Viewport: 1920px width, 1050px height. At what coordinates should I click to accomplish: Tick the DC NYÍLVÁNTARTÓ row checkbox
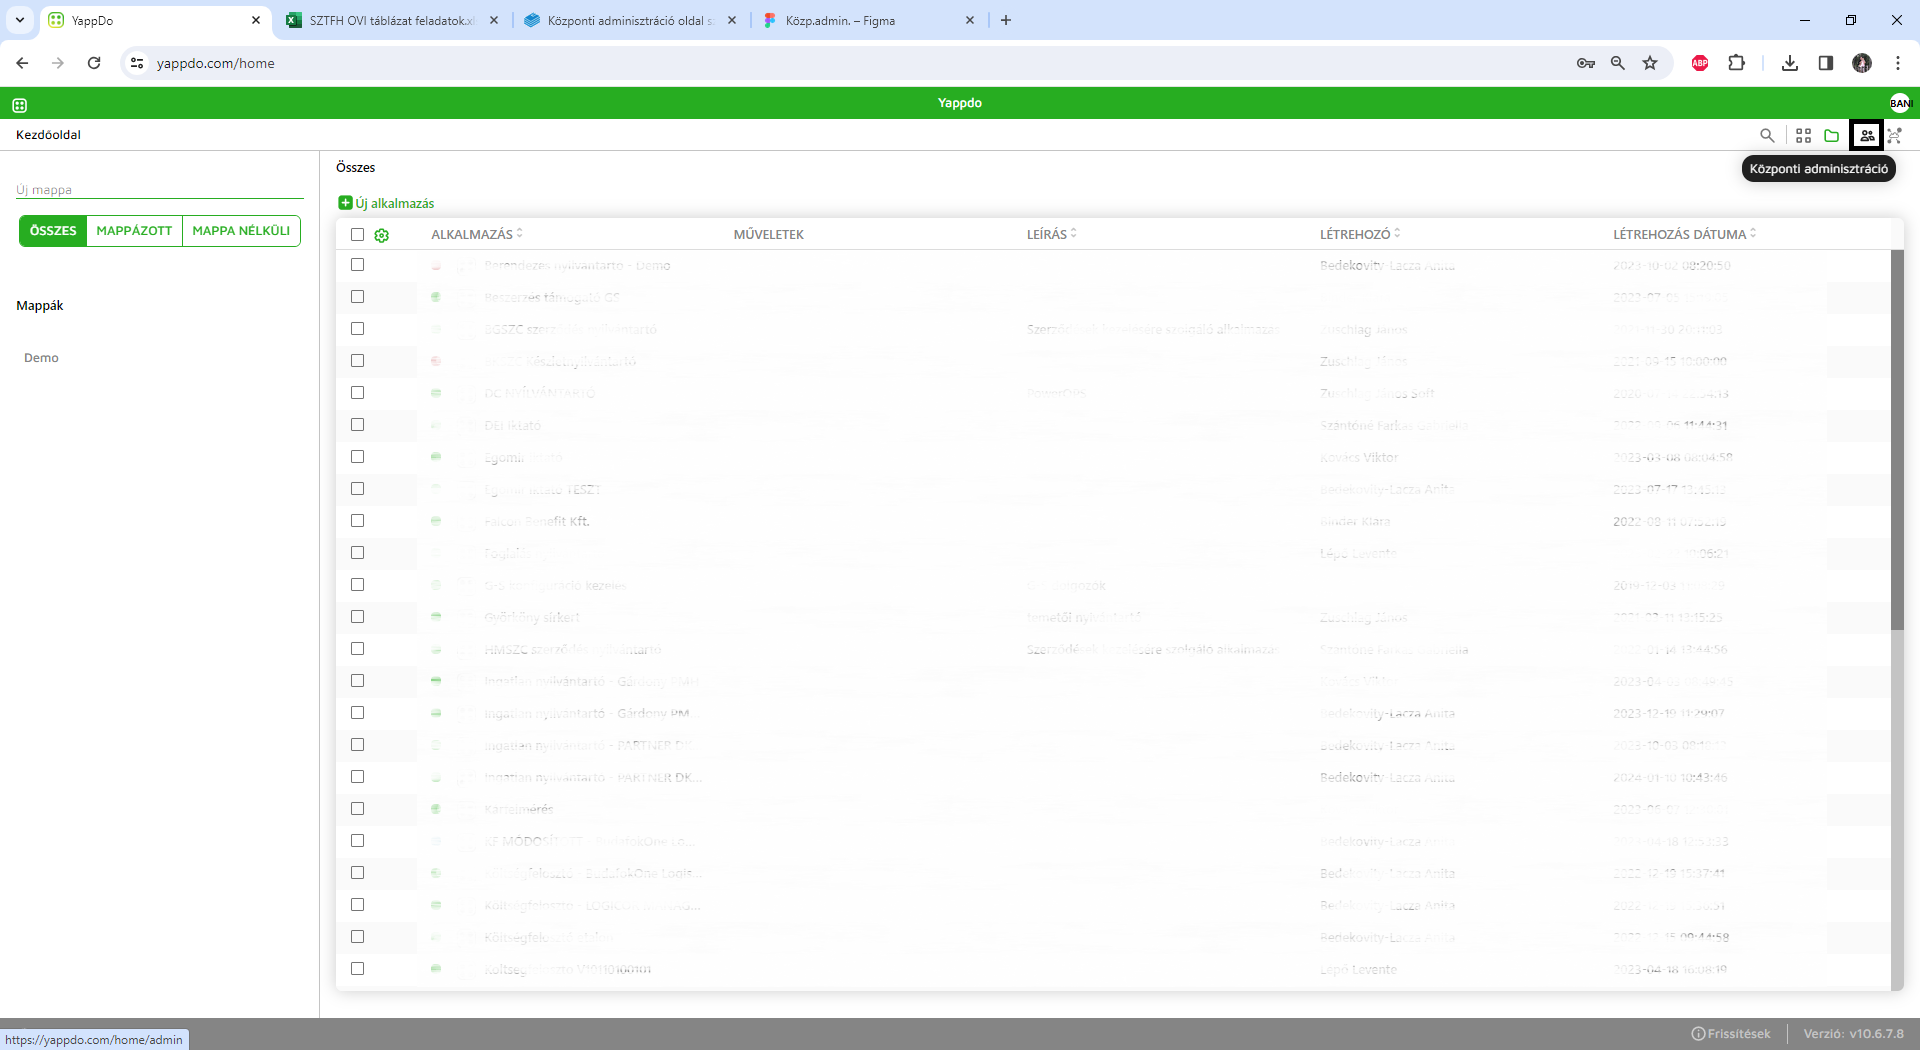coord(357,393)
